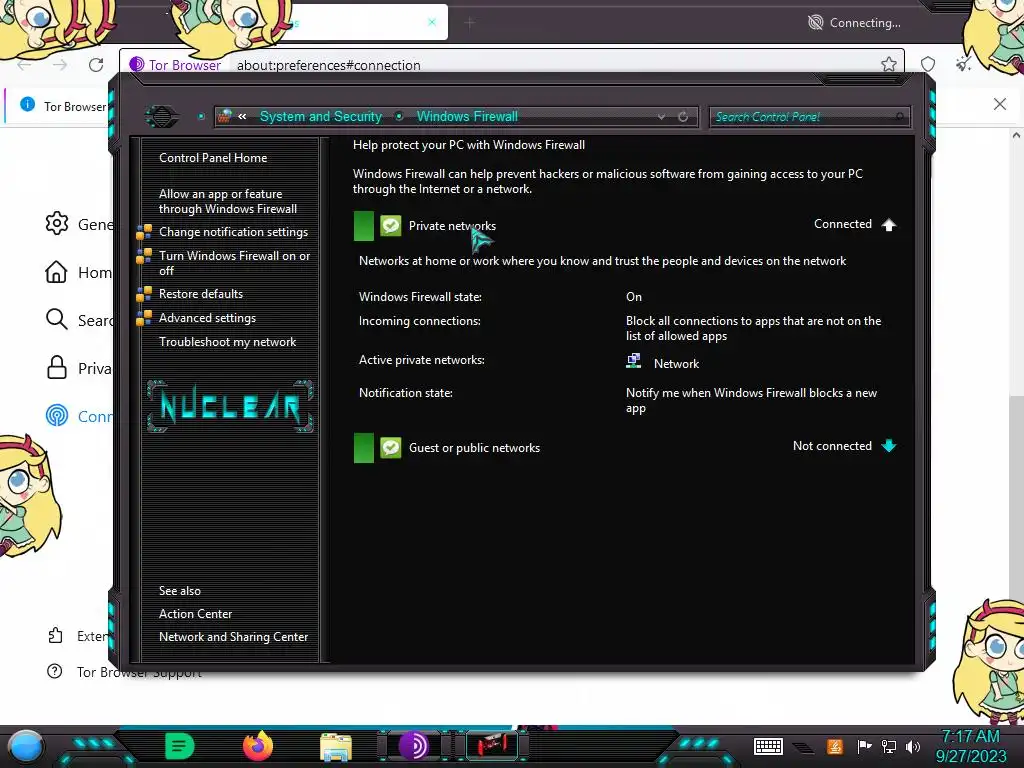Click shield icon beside Advanced settings
This screenshot has height=768, width=1024.
click(x=144, y=319)
